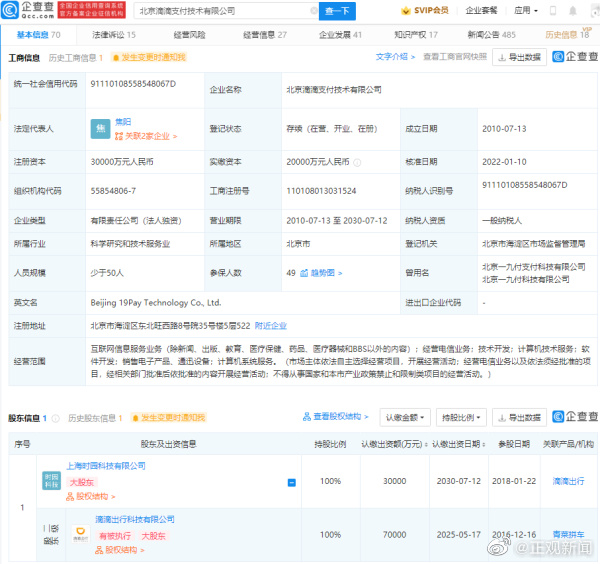Click the 有被执行 tag
Viewport: 600px width, 564px height.
click(x=115, y=536)
